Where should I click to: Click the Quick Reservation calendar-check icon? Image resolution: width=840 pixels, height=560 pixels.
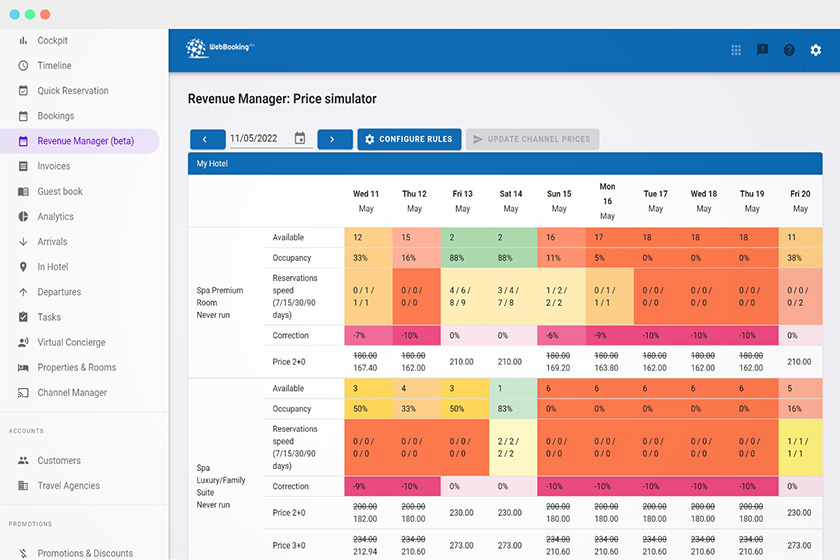pos(23,91)
